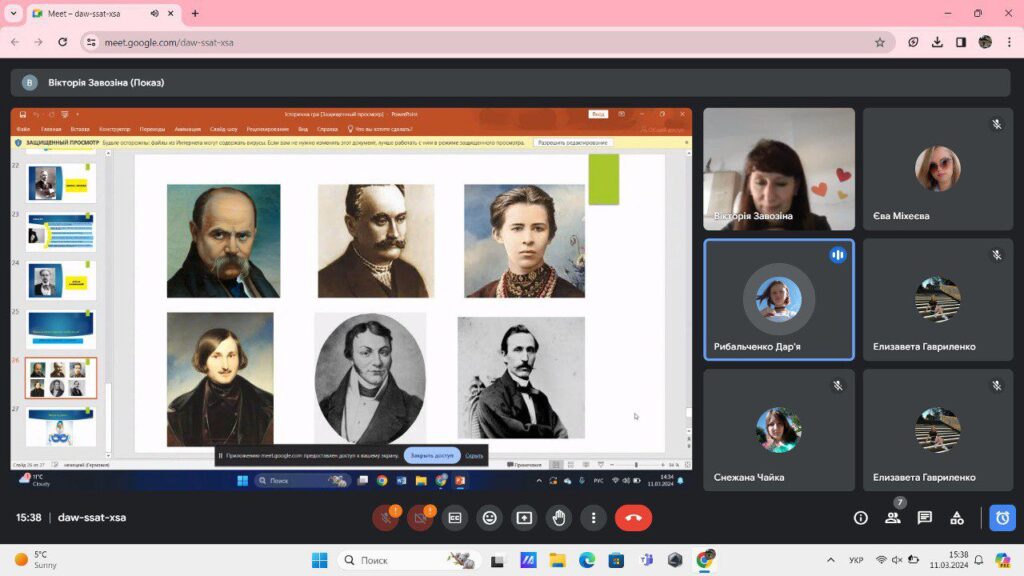Select slide 27 thumbnail with mask
This screenshot has width=1024, height=576.
[61, 427]
